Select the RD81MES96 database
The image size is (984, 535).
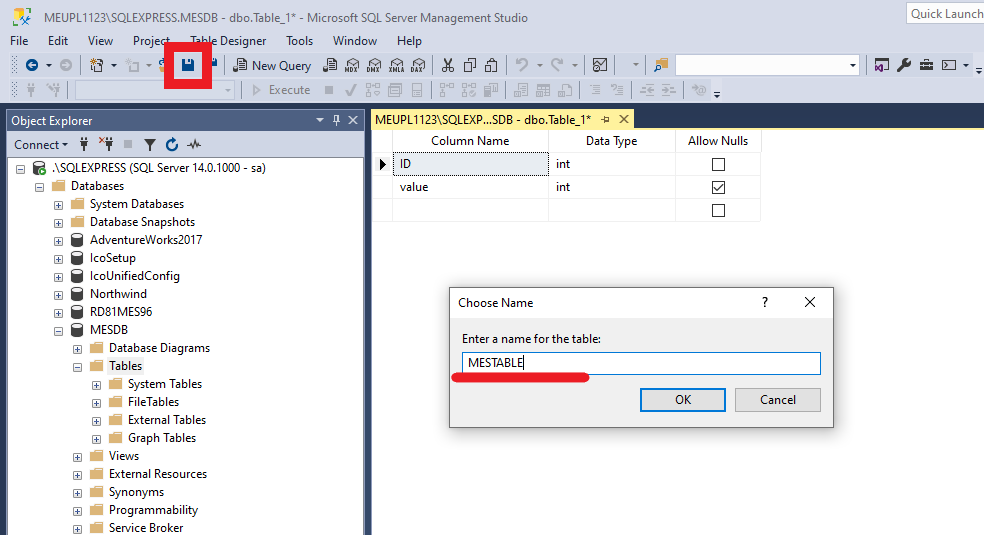(120, 312)
